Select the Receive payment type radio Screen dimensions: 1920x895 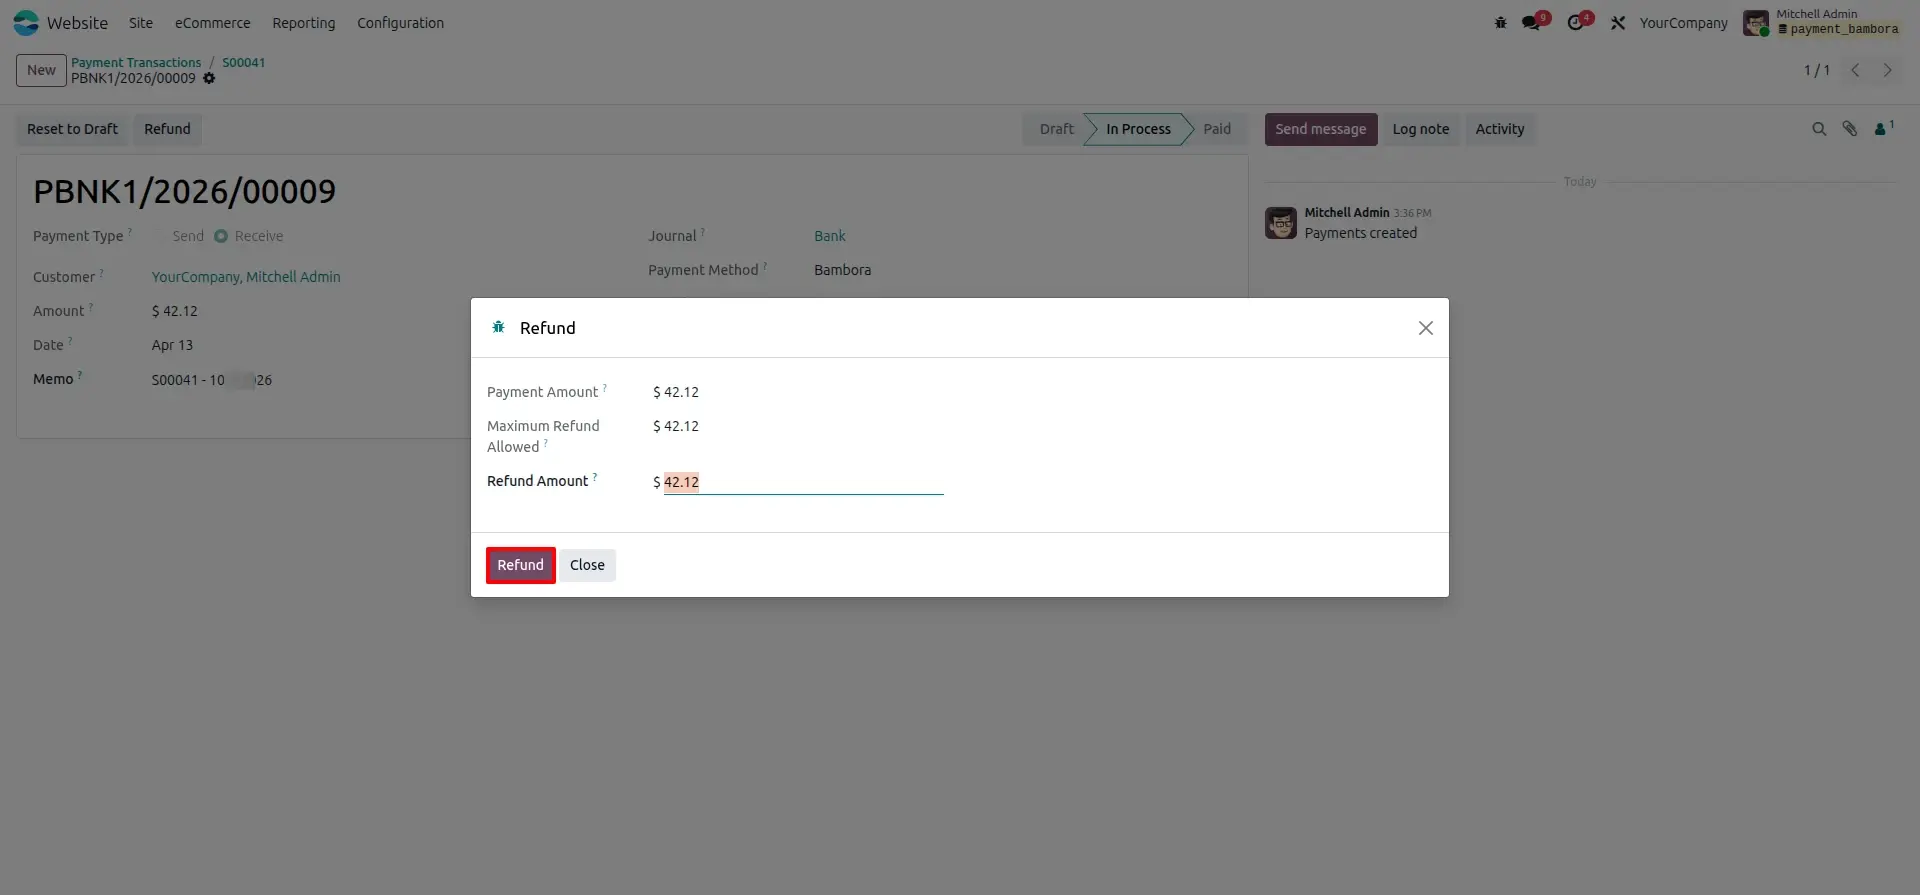[221, 236]
